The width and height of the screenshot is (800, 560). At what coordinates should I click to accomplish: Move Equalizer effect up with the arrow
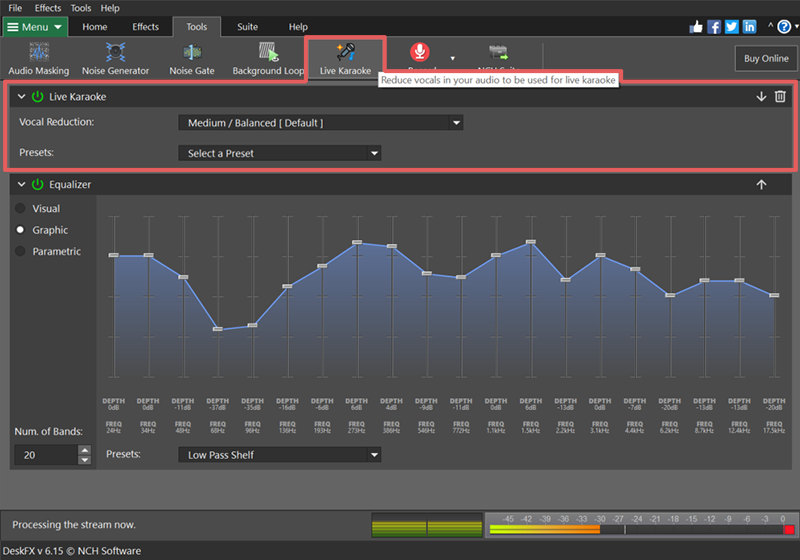coord(761,185)
